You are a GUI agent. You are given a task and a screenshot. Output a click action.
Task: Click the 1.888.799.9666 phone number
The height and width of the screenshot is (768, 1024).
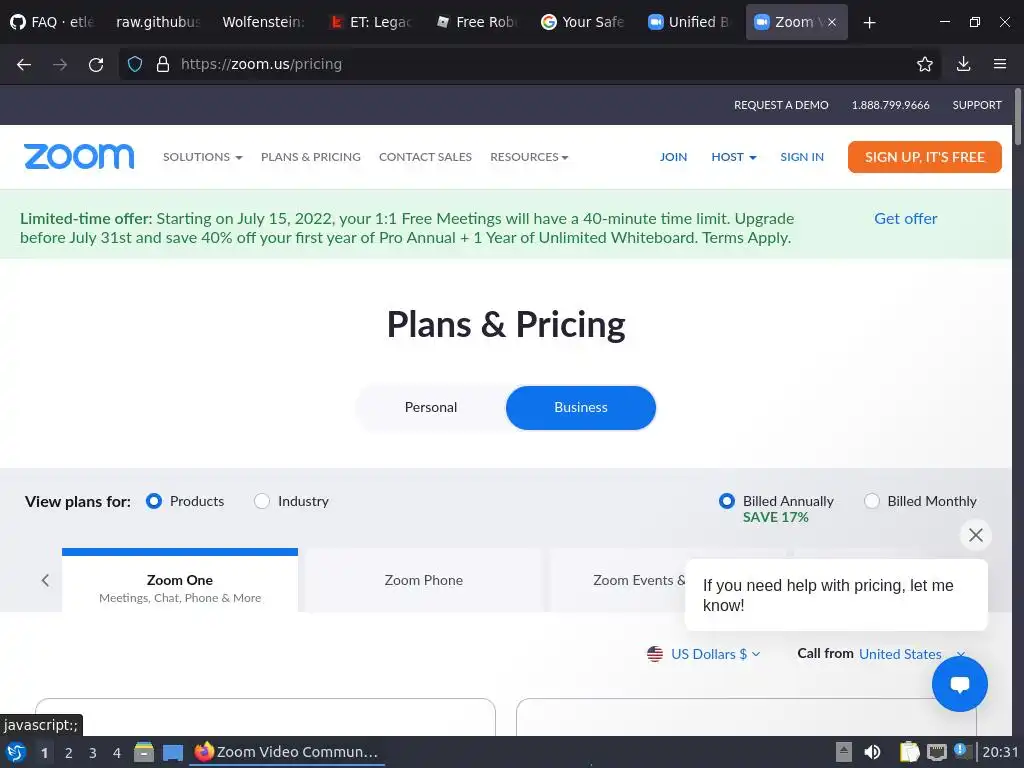coord(890,105)
